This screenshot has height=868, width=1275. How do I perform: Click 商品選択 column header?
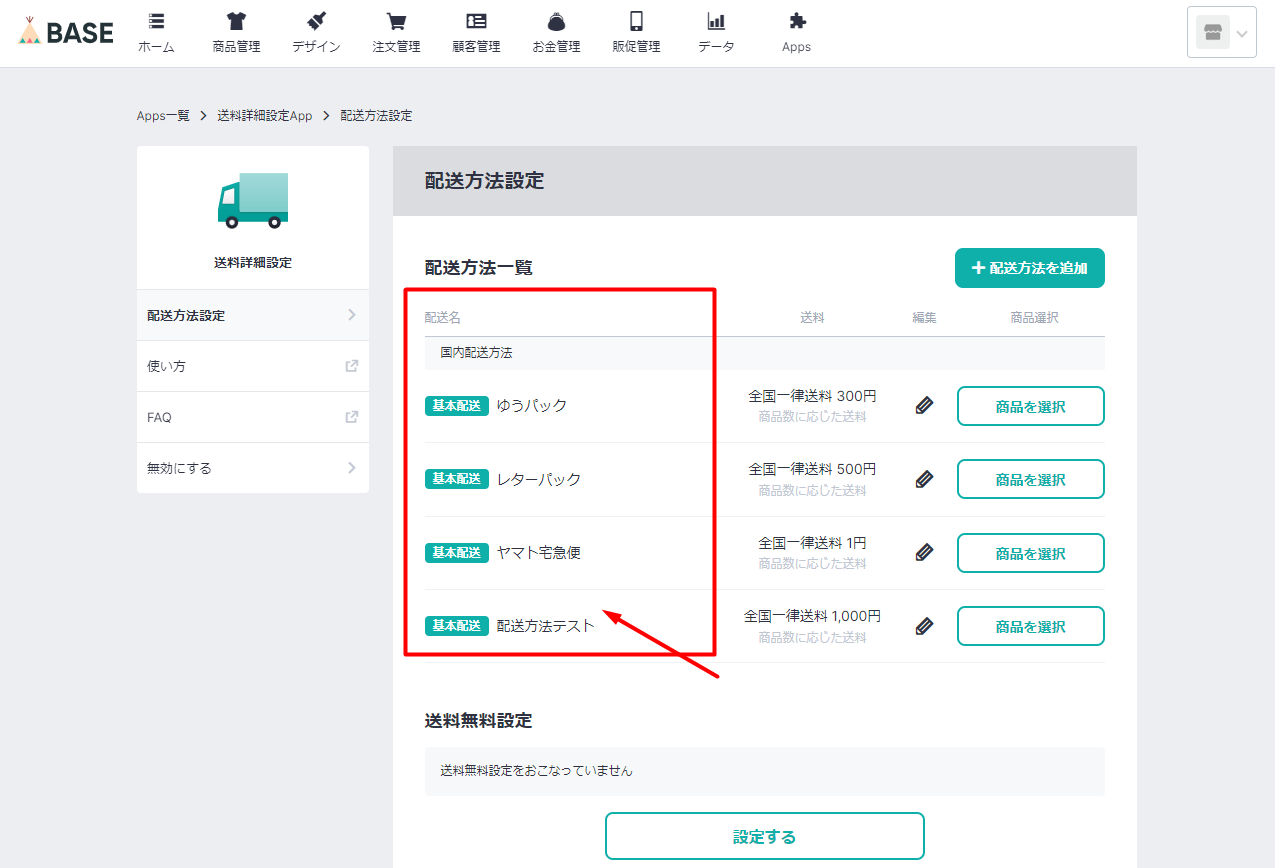pyautogui.click(x=1034, y=318)
